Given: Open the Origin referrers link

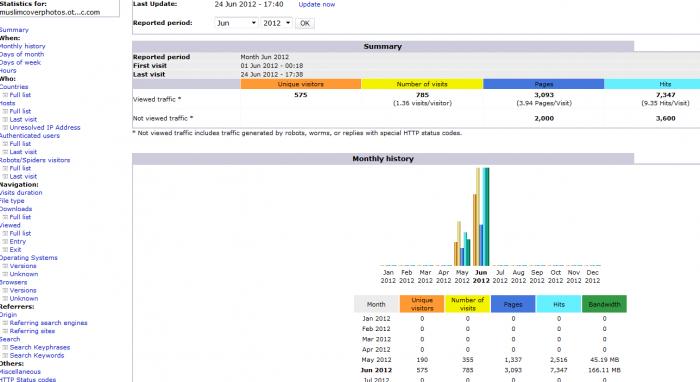Looking at the screenshot, I should pyautogui.click(x=8, y=315).
